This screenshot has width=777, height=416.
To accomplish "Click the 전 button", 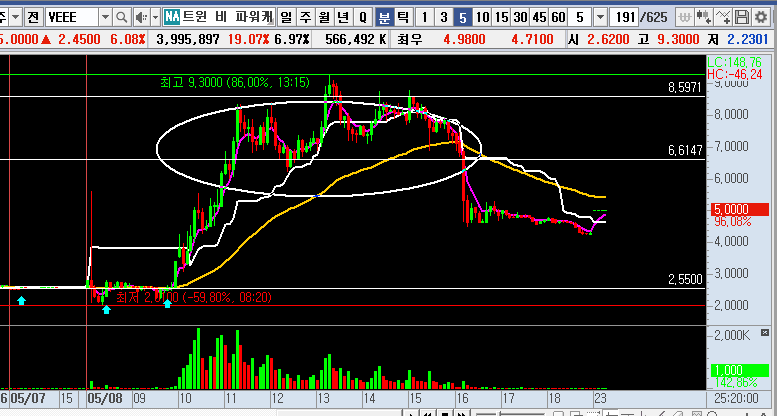I will point(33,18).
